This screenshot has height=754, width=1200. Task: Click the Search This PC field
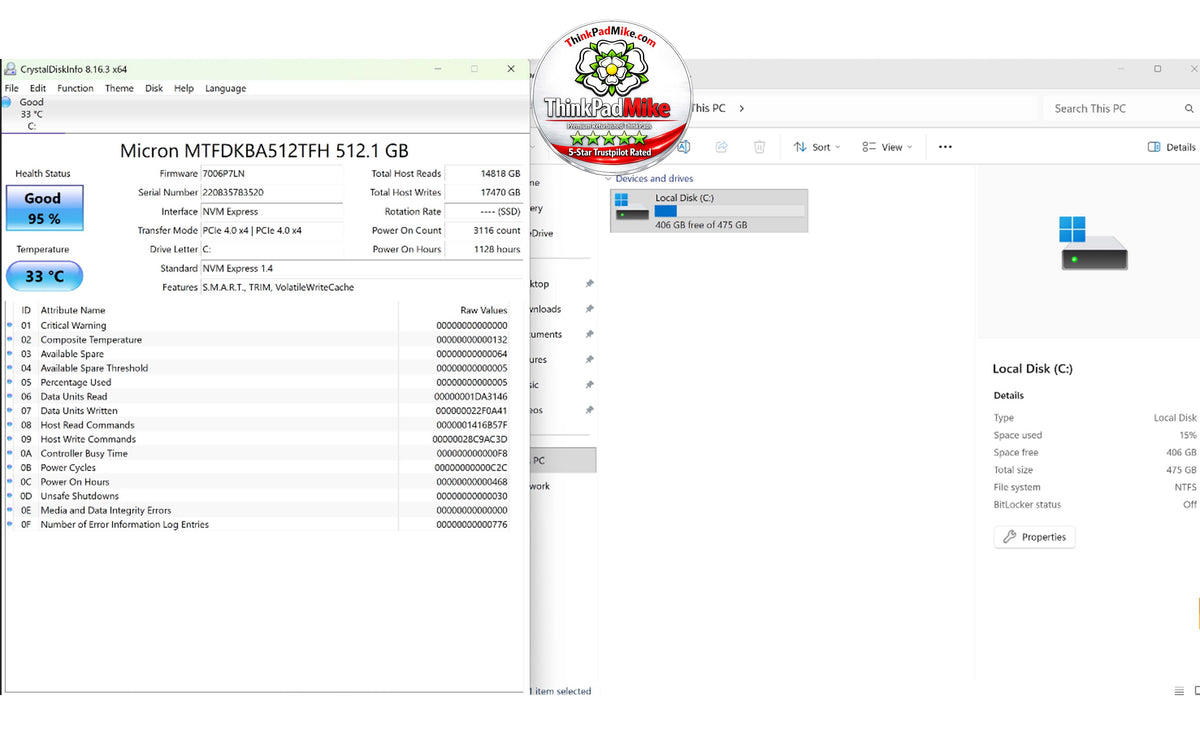[1116, 108]
